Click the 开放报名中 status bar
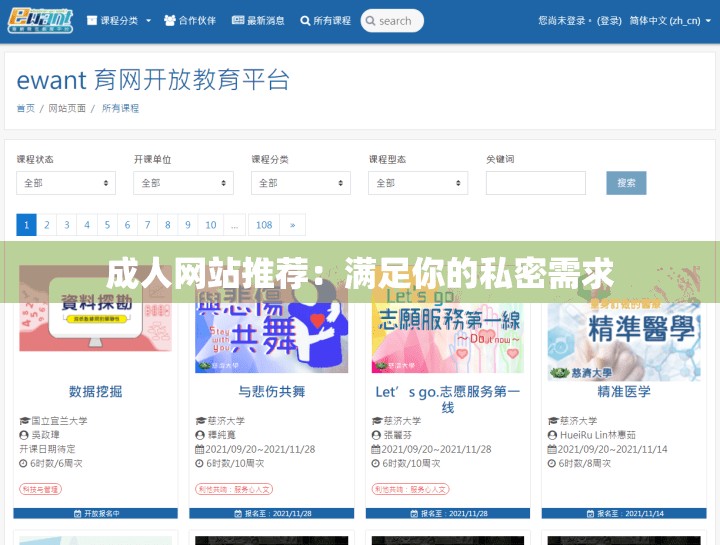 [96, 513]
